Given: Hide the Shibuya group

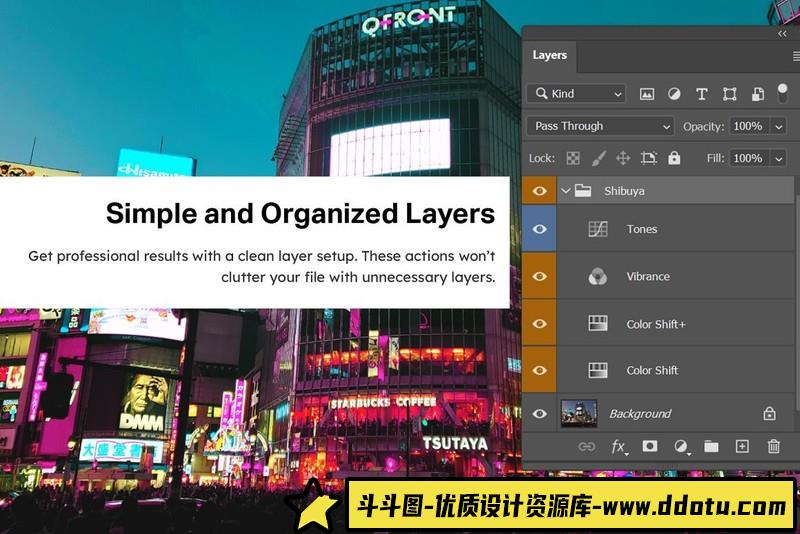Looking at the screenshot, I should coord(540,191).
